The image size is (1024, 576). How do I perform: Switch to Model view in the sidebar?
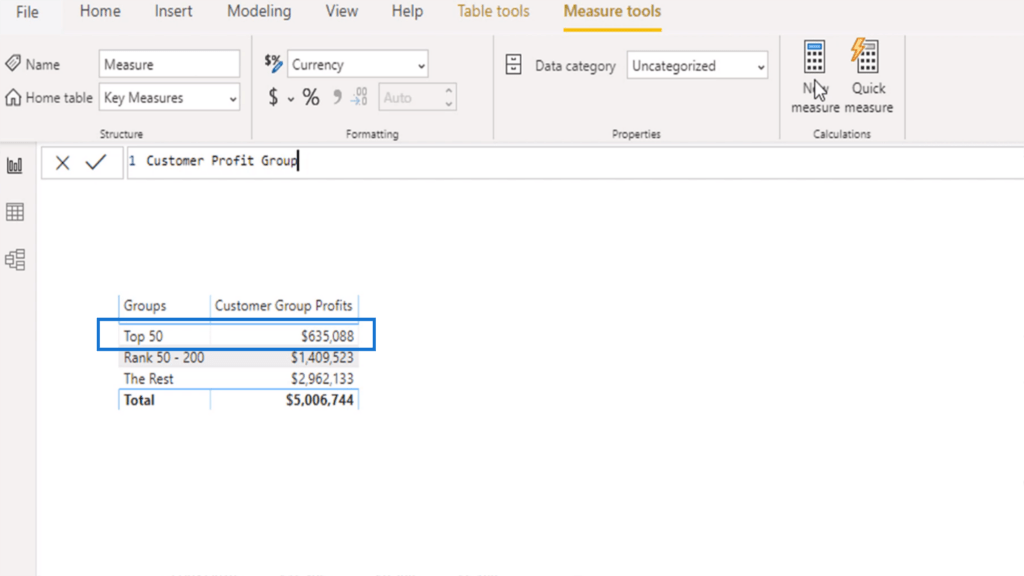click(x=14, y=260)
